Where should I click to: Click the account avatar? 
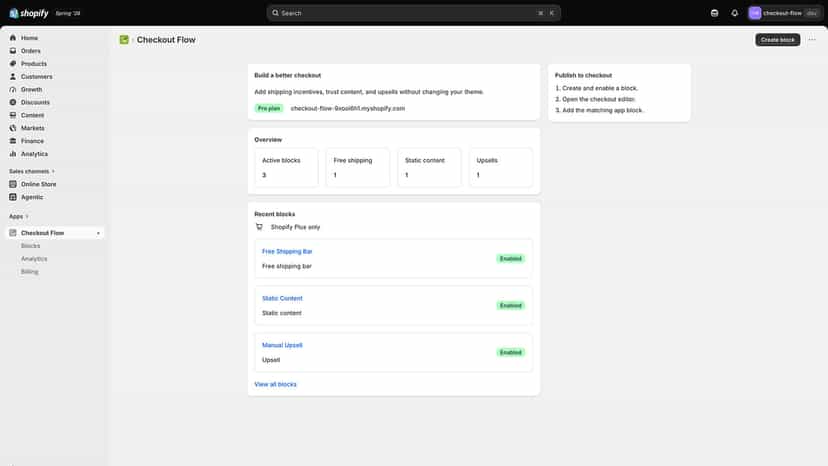[x=755, y=13]
